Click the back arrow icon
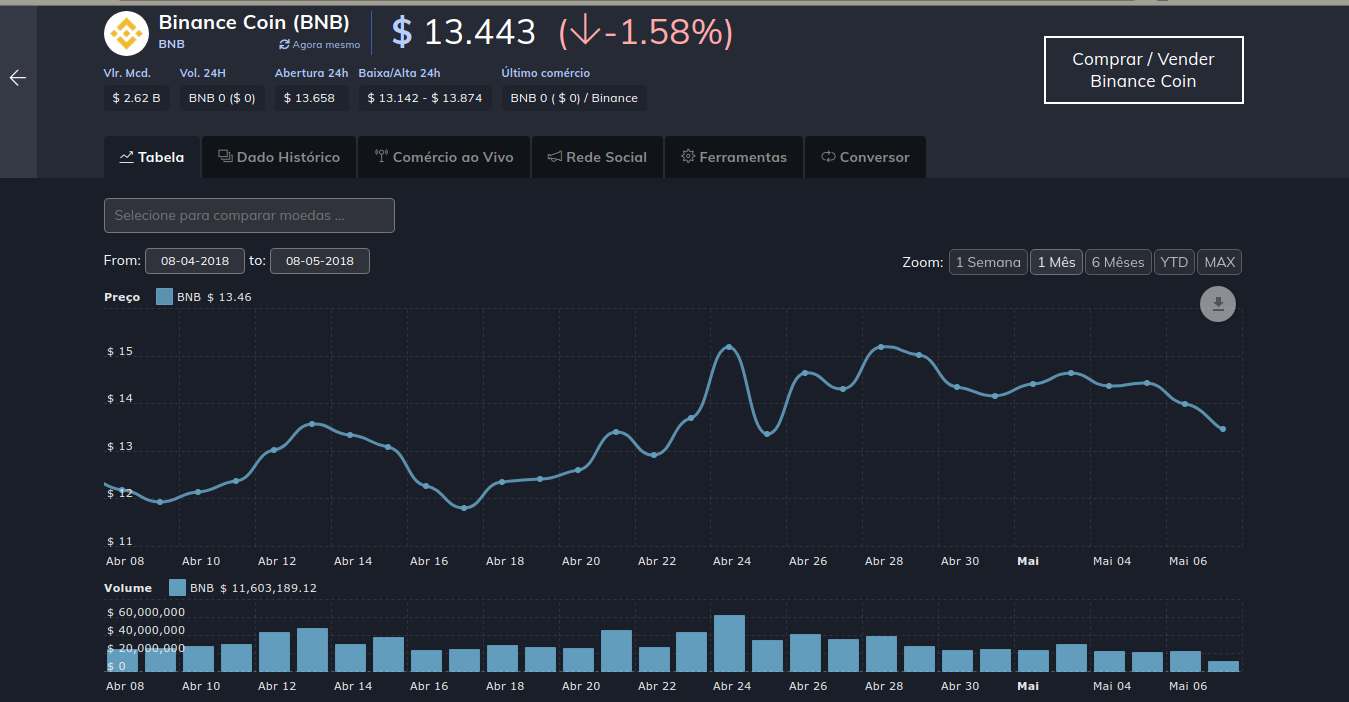The width and height of the screenshot is (1349, 702). [17, 78]
